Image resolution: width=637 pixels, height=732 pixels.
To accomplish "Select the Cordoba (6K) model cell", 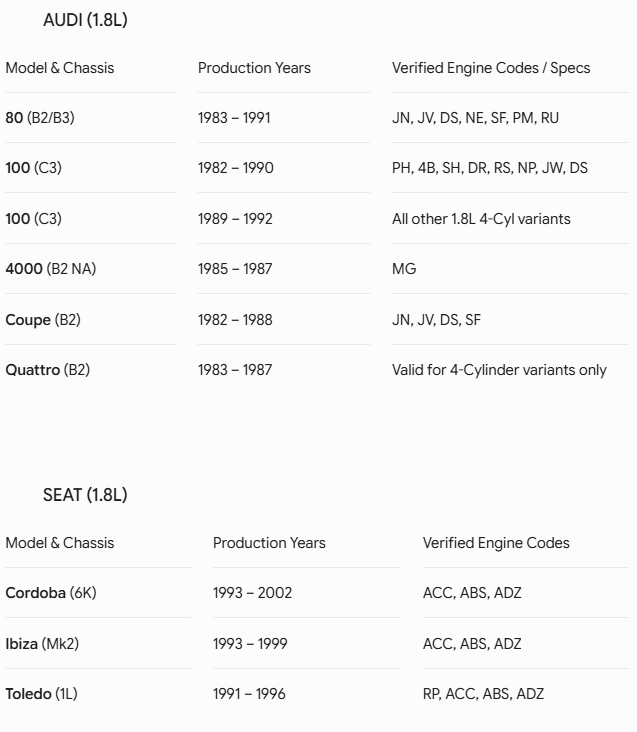I will 51,593.
